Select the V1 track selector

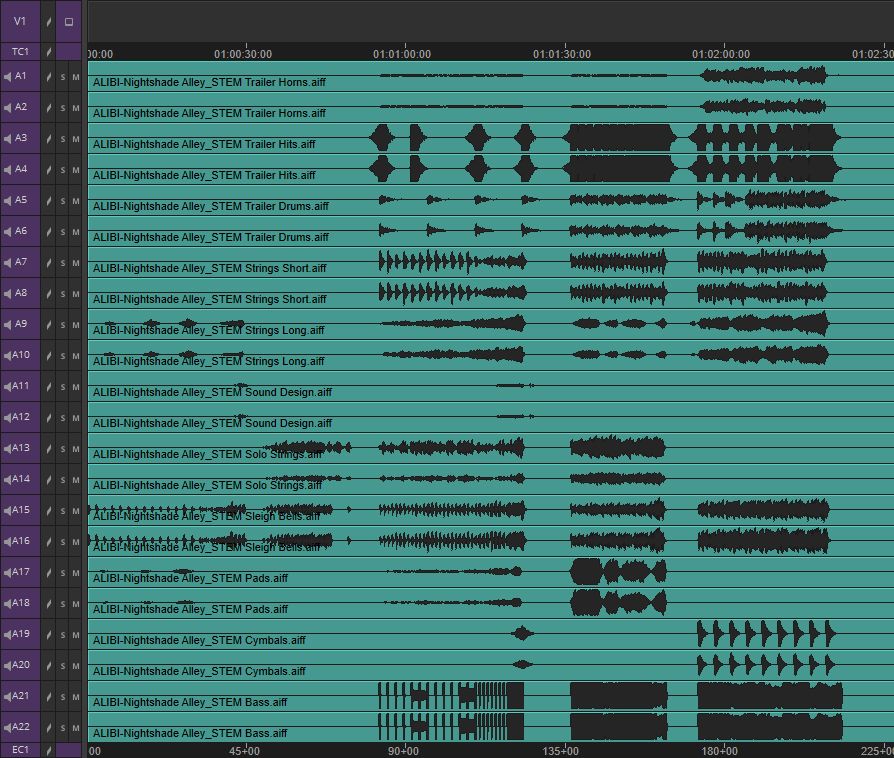20,21
